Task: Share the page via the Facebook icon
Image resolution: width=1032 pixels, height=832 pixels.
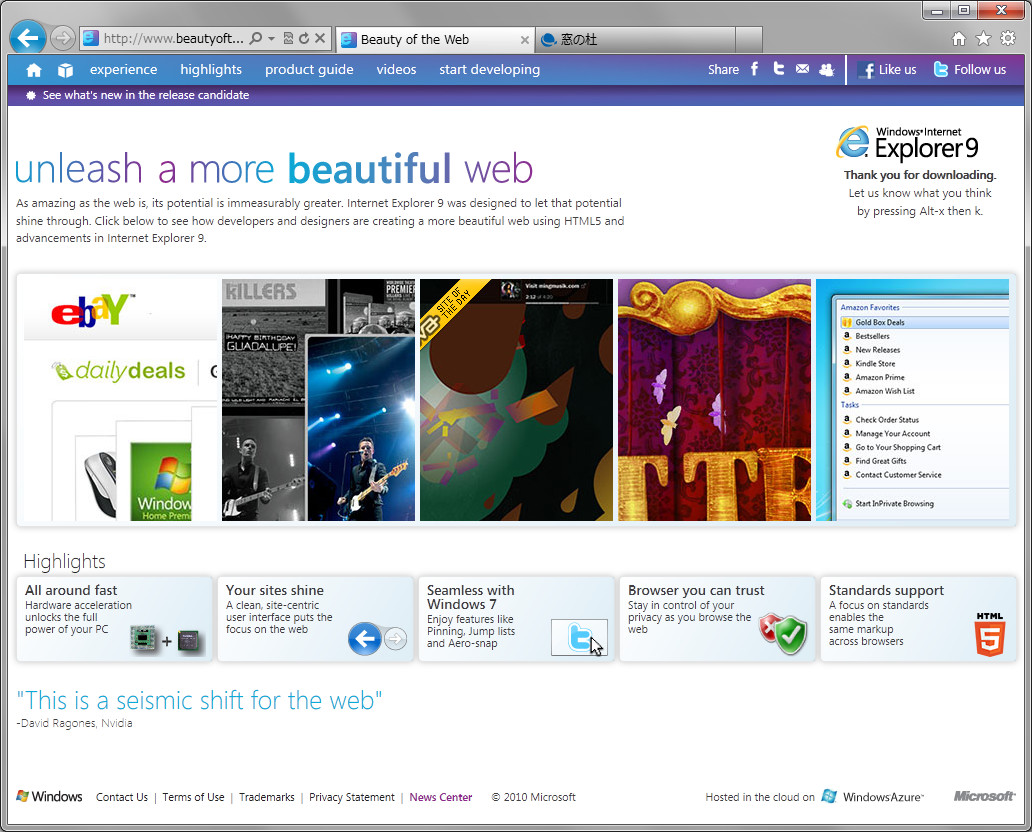Action: tap(754, 69)
